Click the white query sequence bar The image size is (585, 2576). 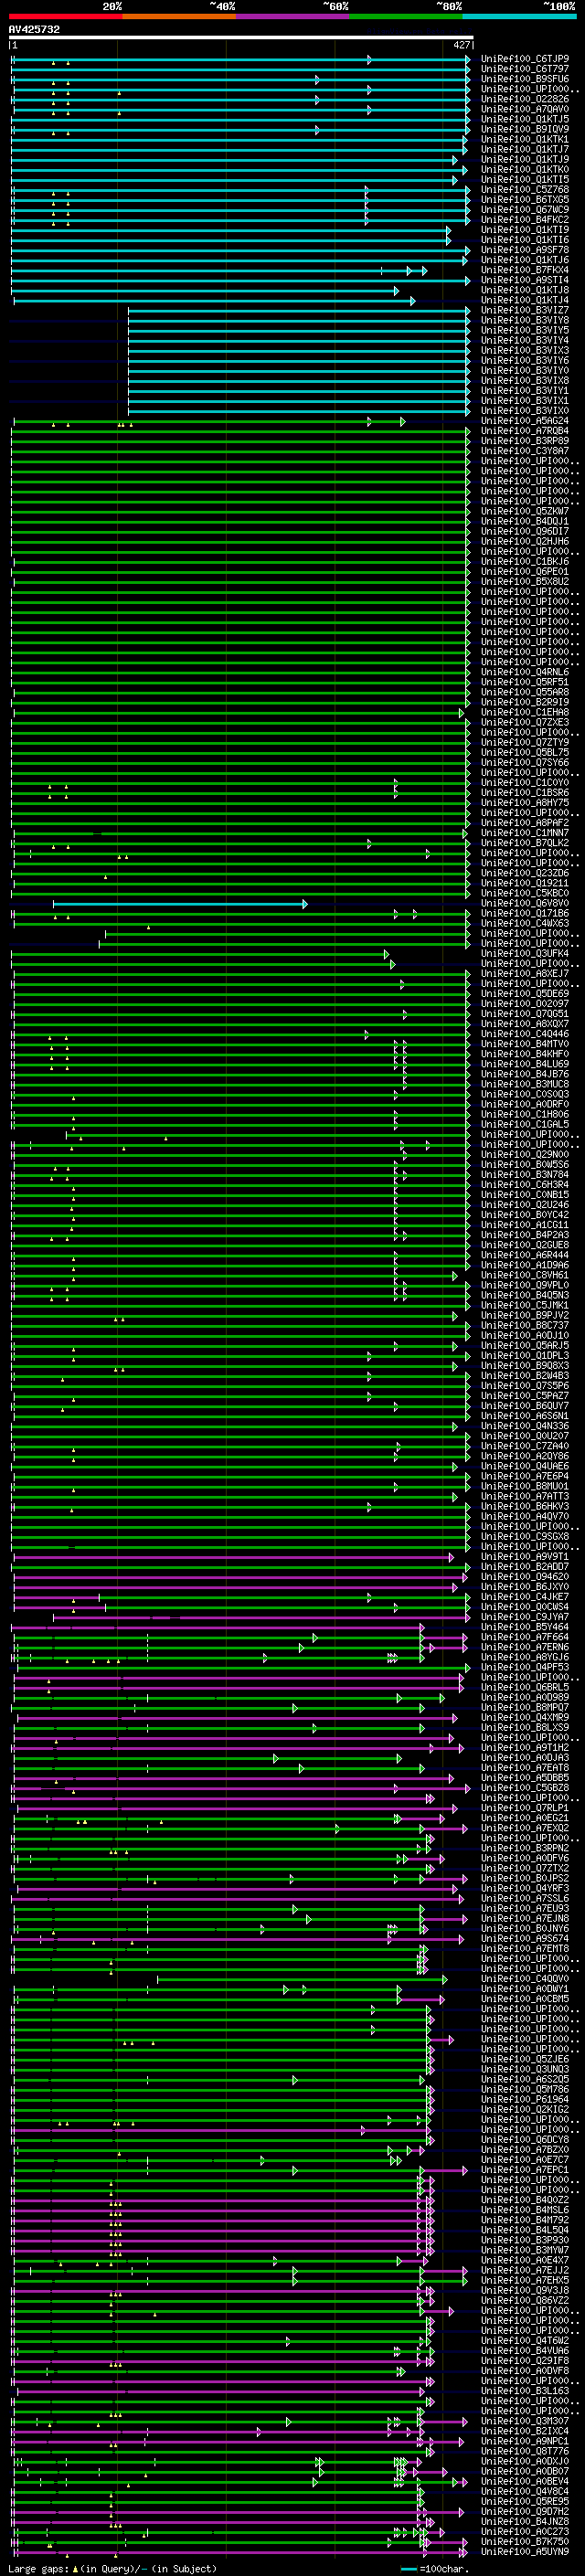[x=241, y=37]
